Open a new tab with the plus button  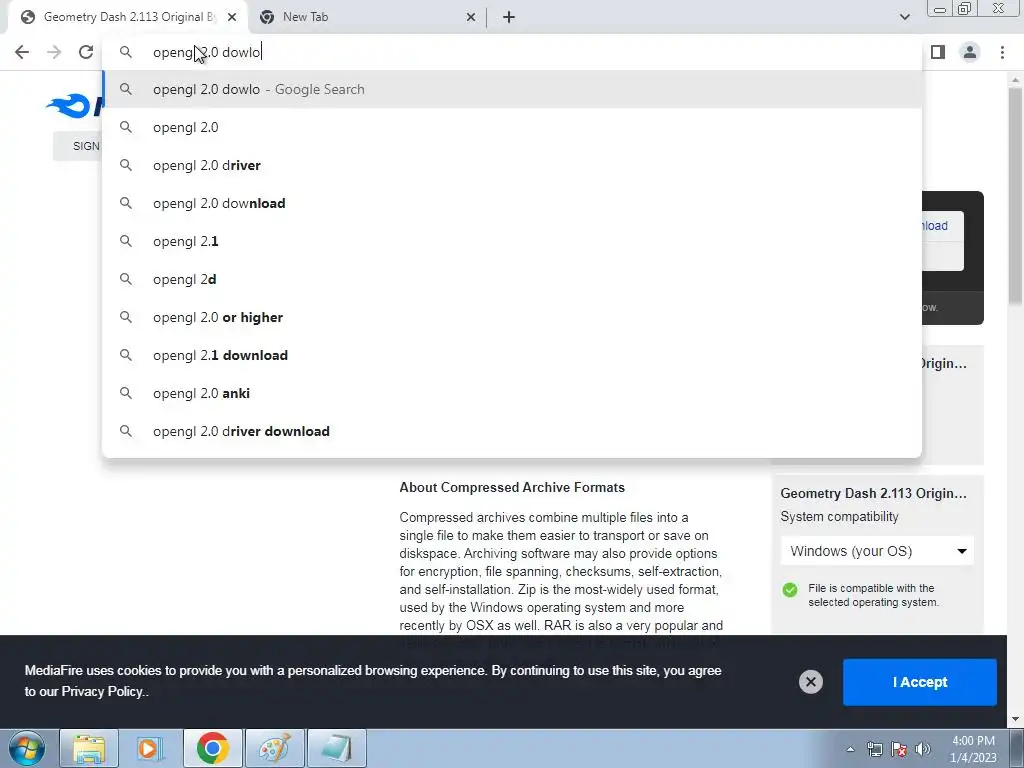click(x=509, y=17)
